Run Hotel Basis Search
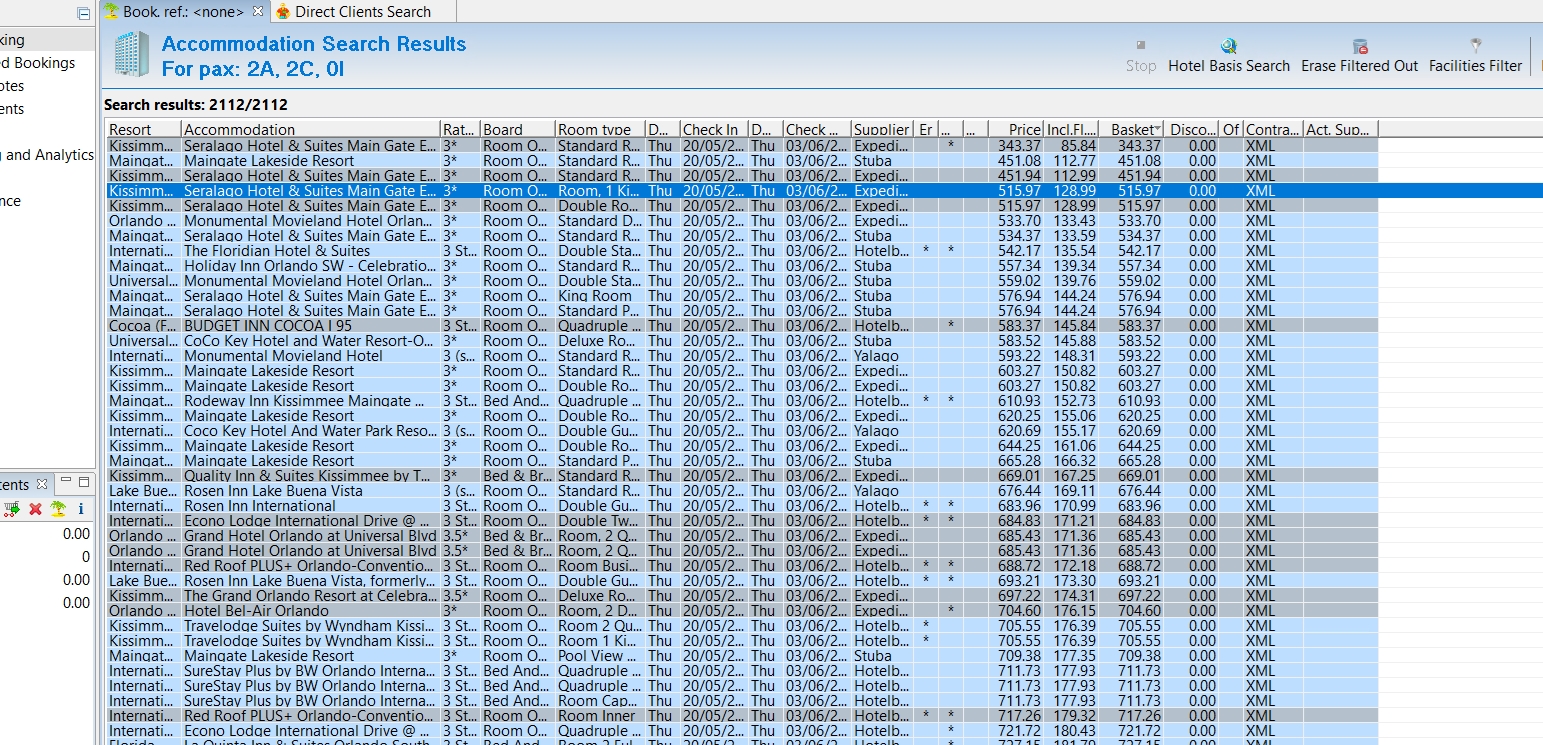Screen dimensions: 1543x745 coord(1229,56)
